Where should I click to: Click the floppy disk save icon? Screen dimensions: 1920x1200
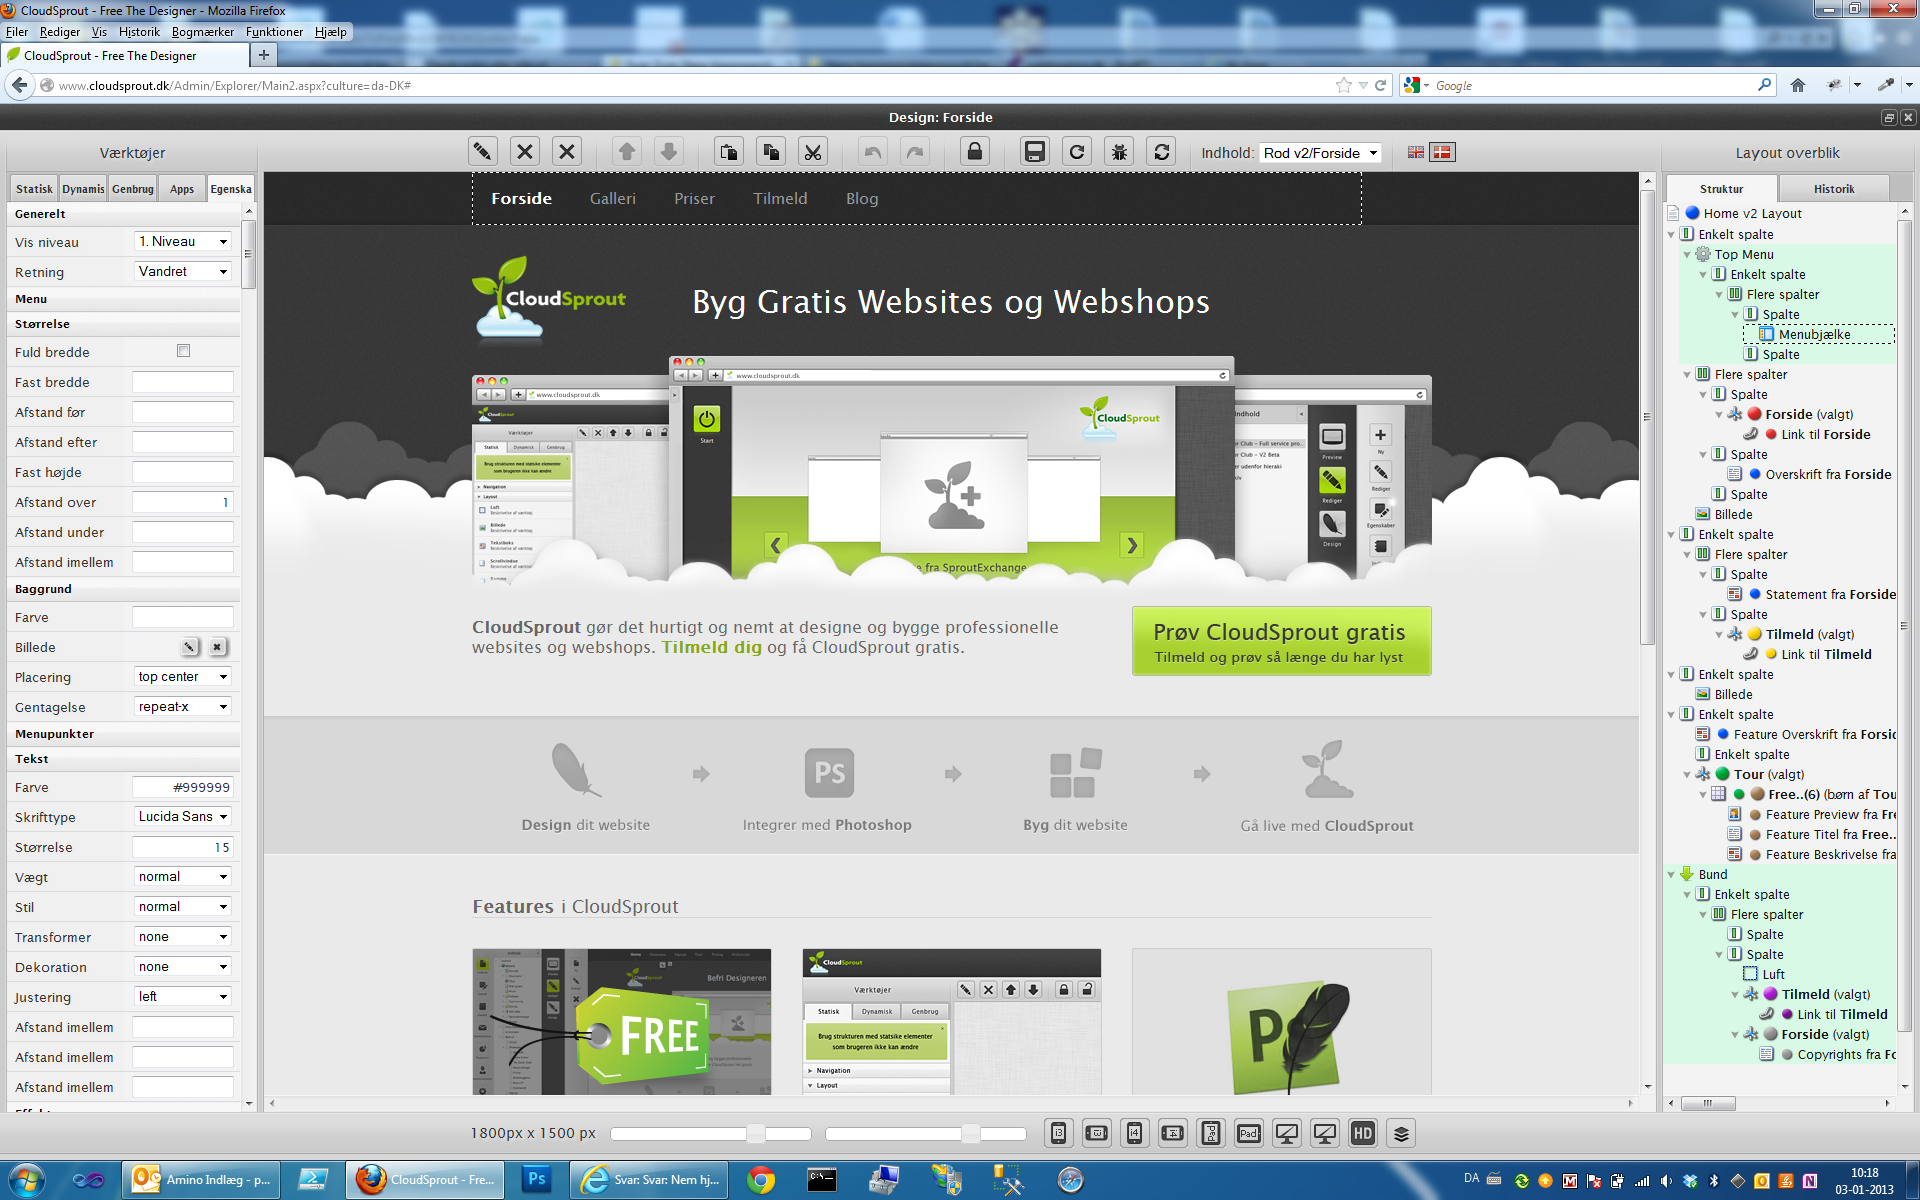click(x=1035, y=152)
